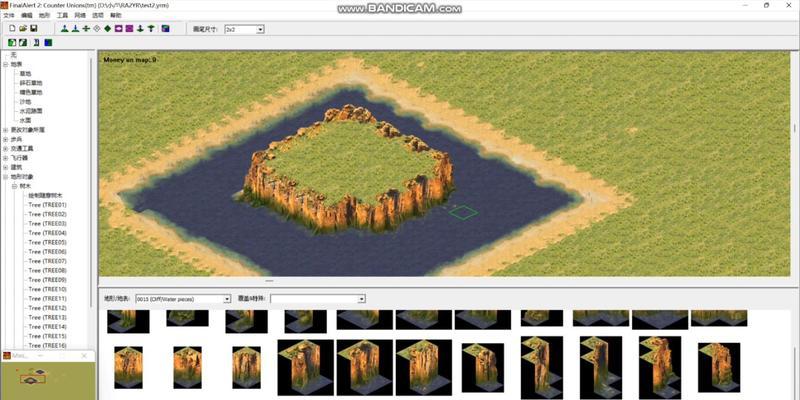Screen dimensions: 800x400
Task: Click the blue square icon in second toolbar row
Action: tap(48, 43)
